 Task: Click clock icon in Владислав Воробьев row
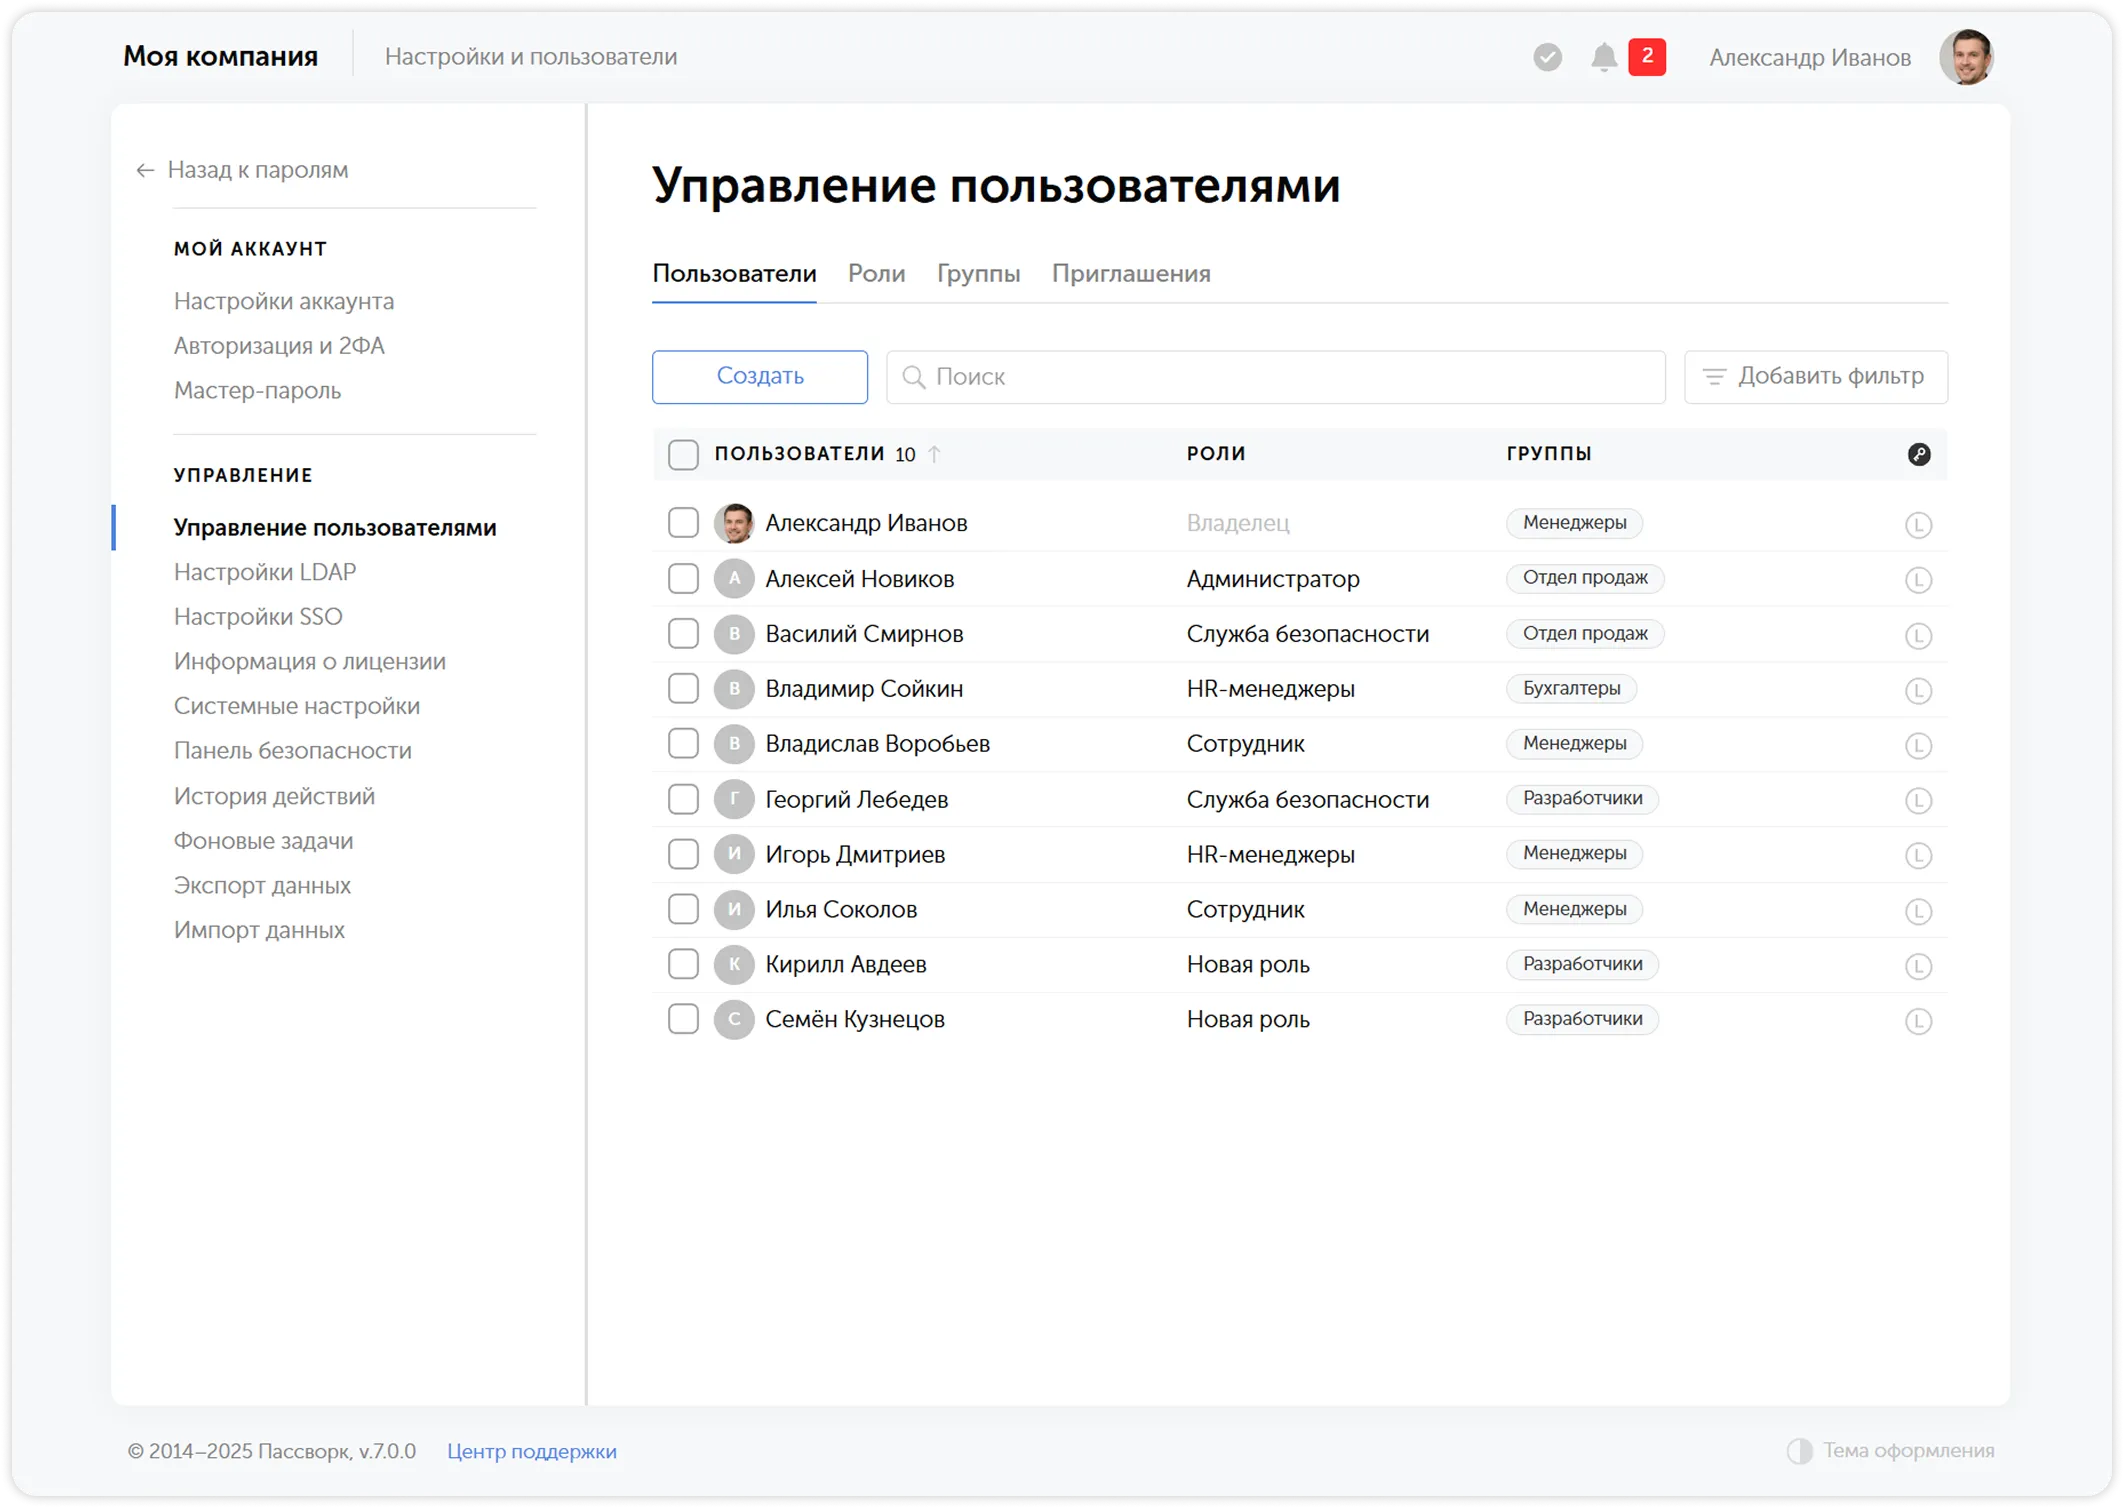coord(1917,745)
